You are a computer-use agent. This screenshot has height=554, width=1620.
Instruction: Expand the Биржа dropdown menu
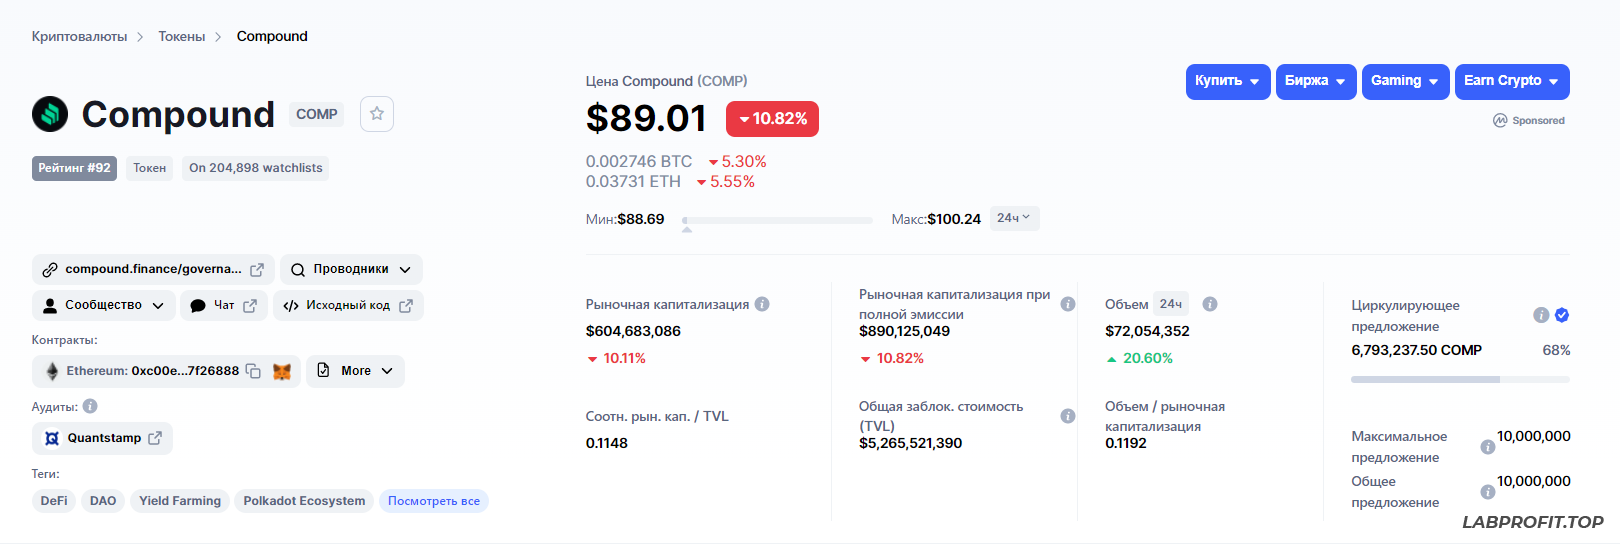[1315, 81]
